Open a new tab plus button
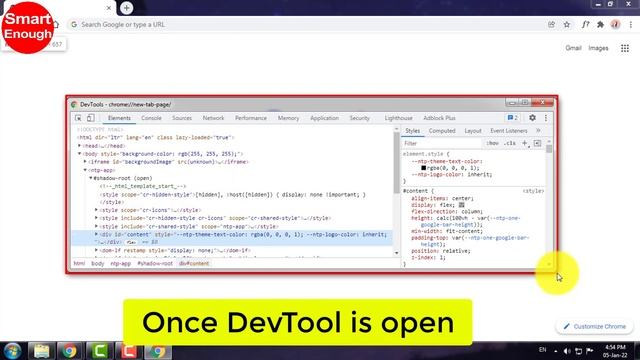 coord(127,8)
